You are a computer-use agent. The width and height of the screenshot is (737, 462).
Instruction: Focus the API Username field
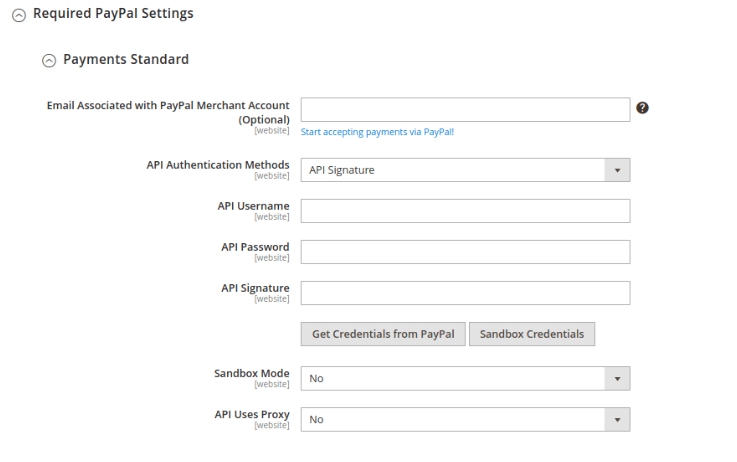click(x=465, y=211)
